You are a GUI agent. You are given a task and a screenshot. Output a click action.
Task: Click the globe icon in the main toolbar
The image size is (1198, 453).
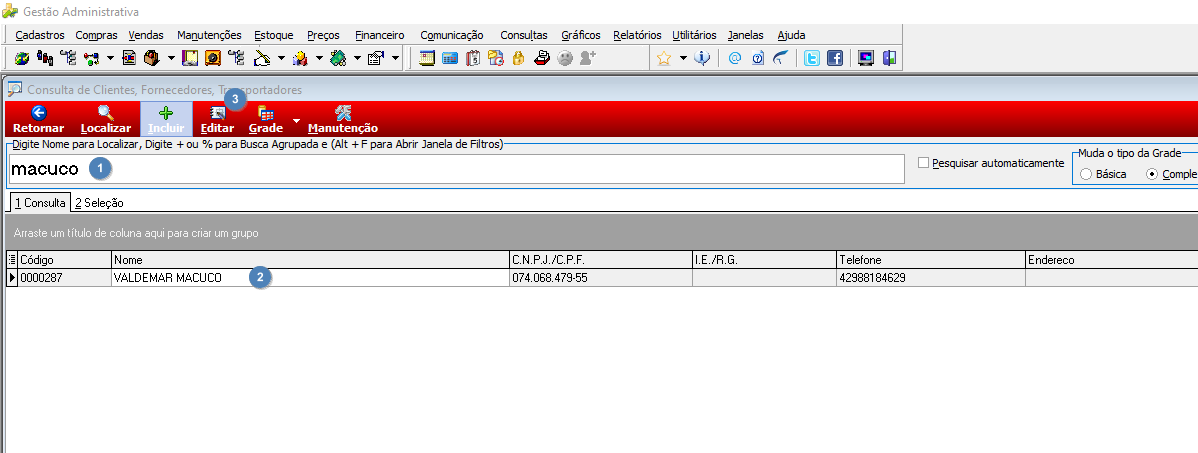tap(22, 58)
